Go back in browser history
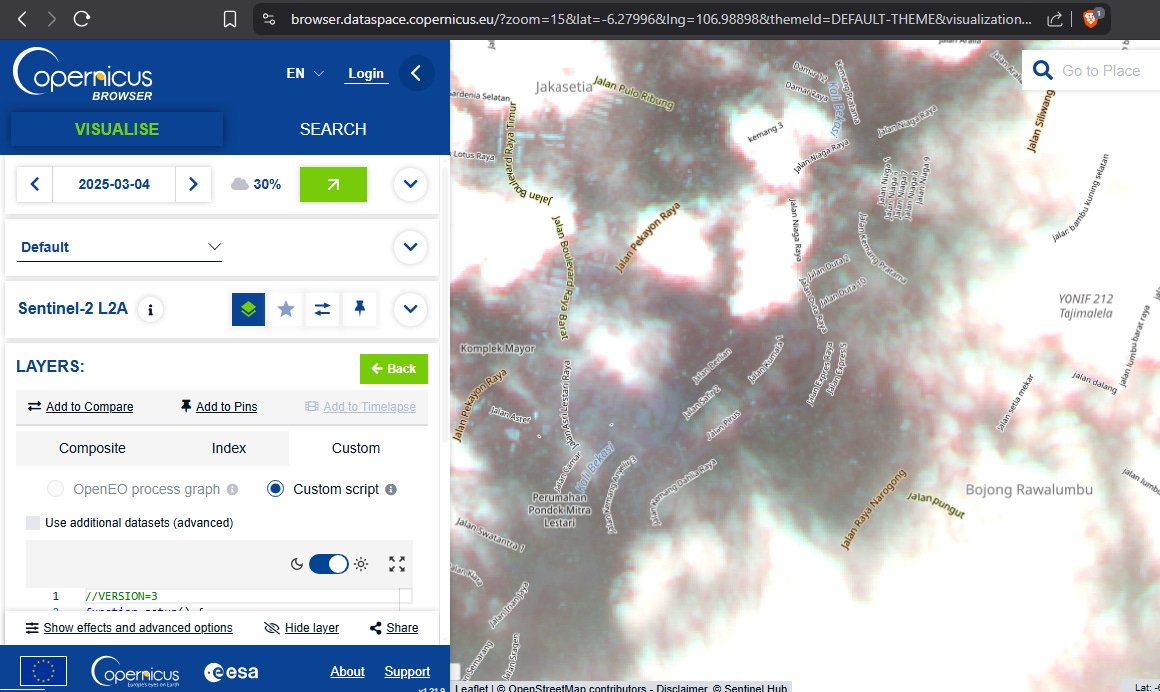 coord(22,19)
